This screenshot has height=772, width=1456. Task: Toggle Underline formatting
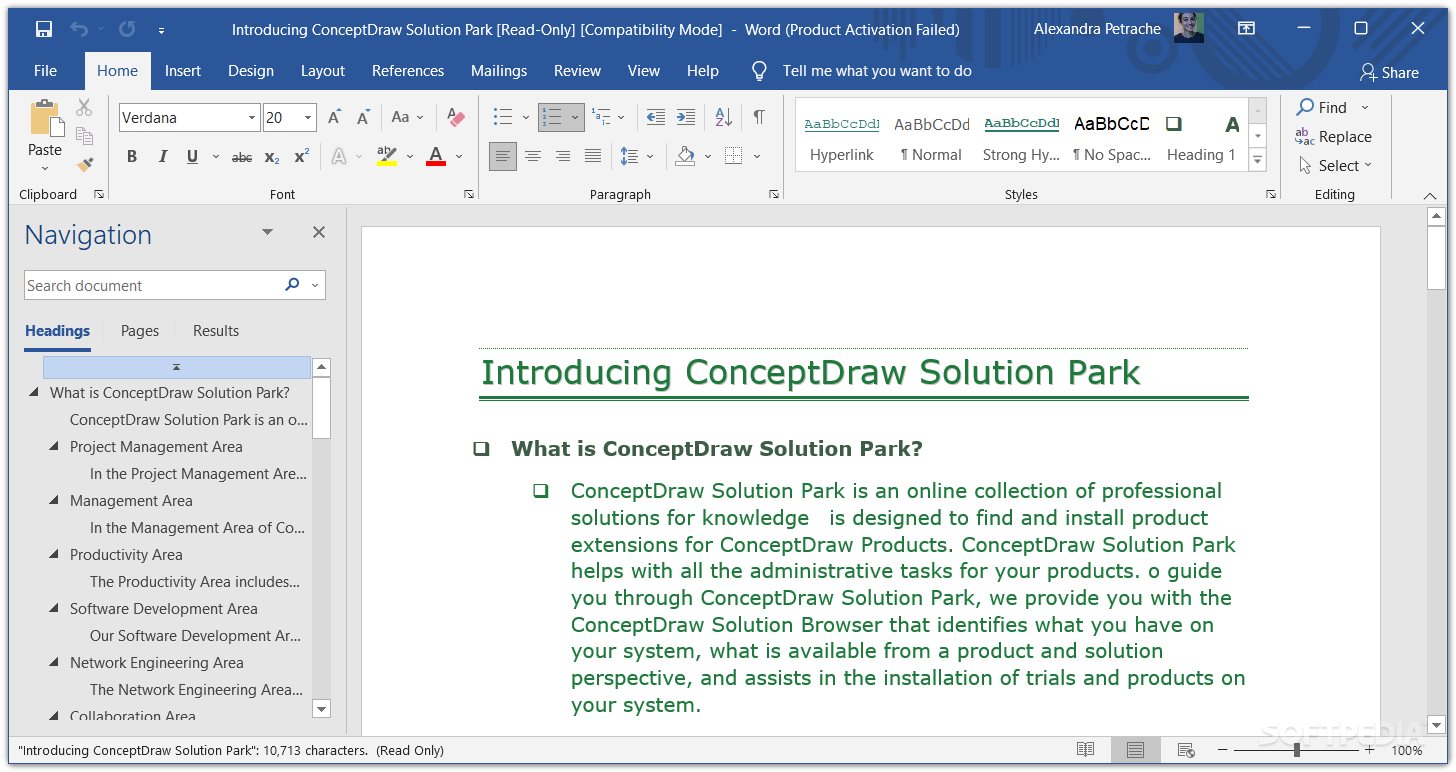(x=191, y=157)
